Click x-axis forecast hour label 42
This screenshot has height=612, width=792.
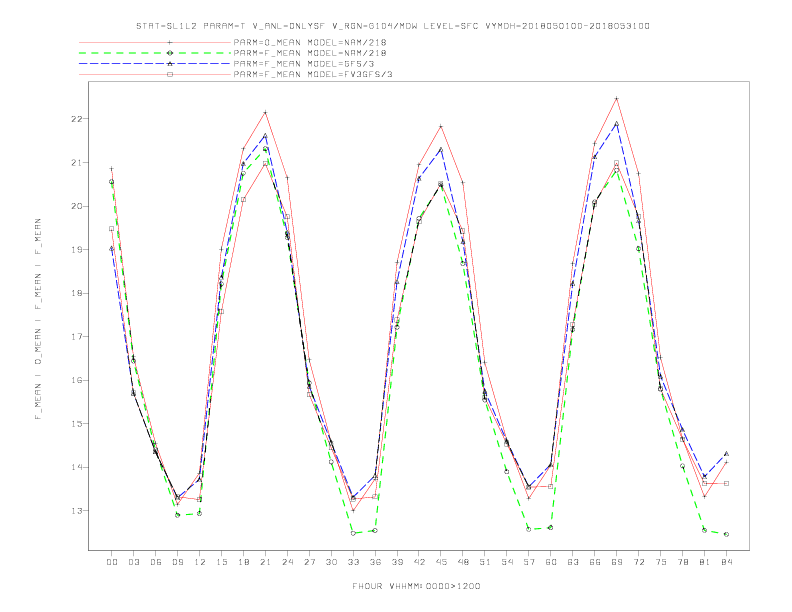(x=419, y=562)
